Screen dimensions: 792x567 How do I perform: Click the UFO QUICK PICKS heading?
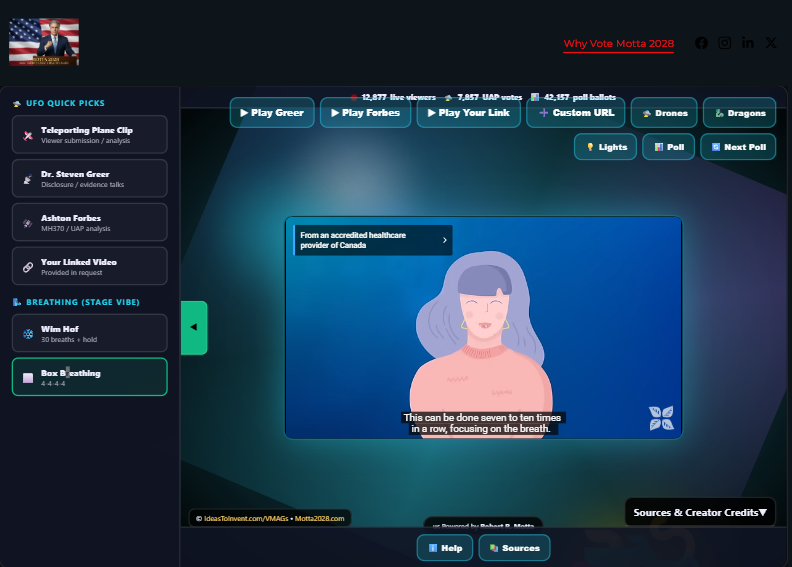[59, 103]
